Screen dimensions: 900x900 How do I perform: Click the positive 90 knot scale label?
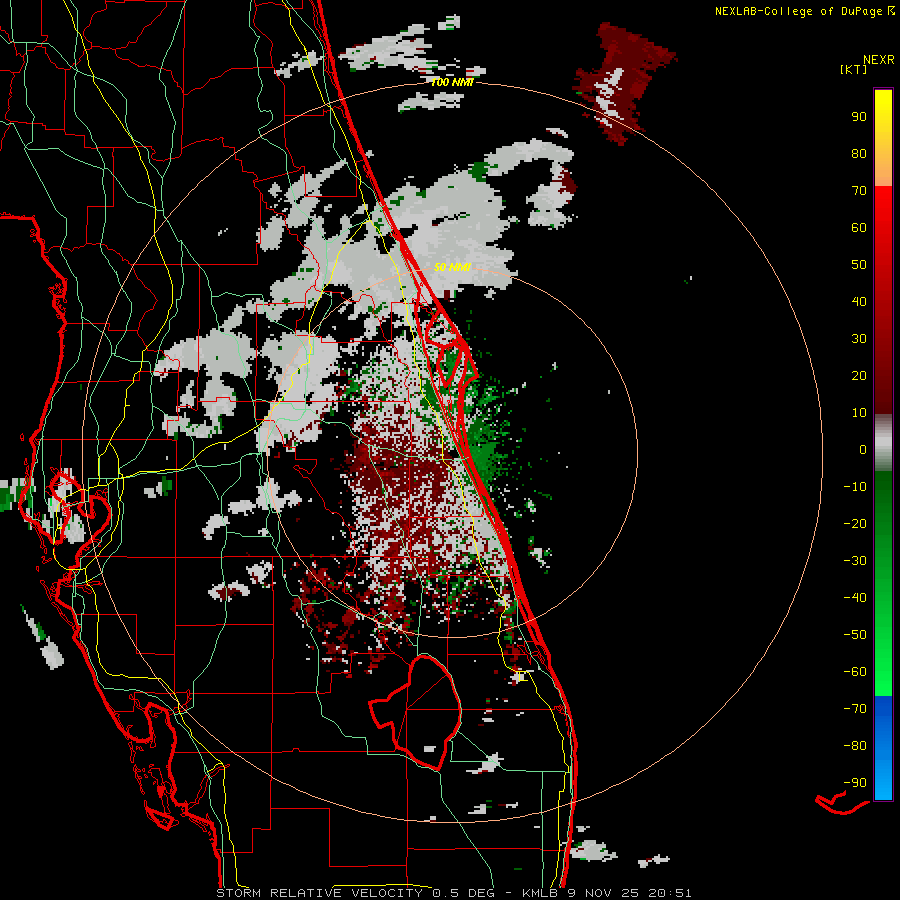pyautogui.click(x=859, y=117)
